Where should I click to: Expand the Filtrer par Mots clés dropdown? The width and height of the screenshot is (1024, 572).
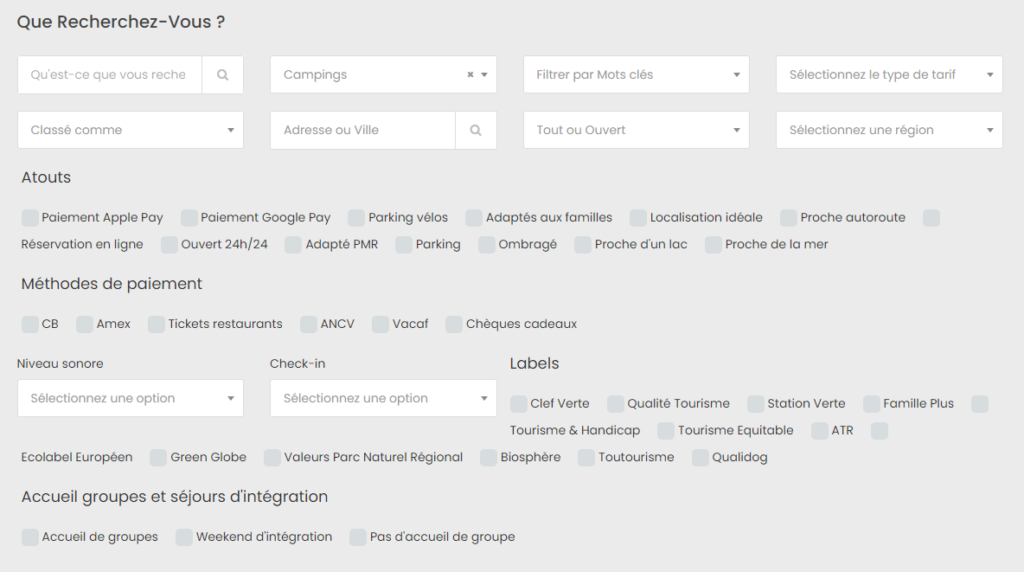pos(636,74)
